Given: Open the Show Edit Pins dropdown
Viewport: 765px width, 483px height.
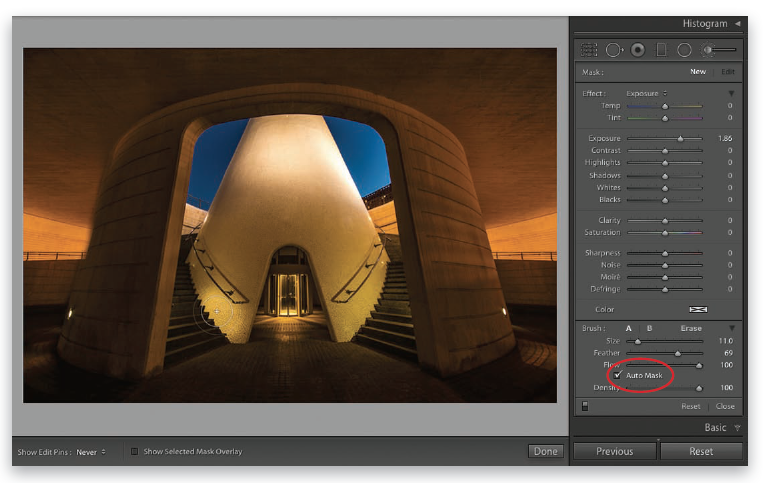Looking at the screenshot, I should [90, 452].
